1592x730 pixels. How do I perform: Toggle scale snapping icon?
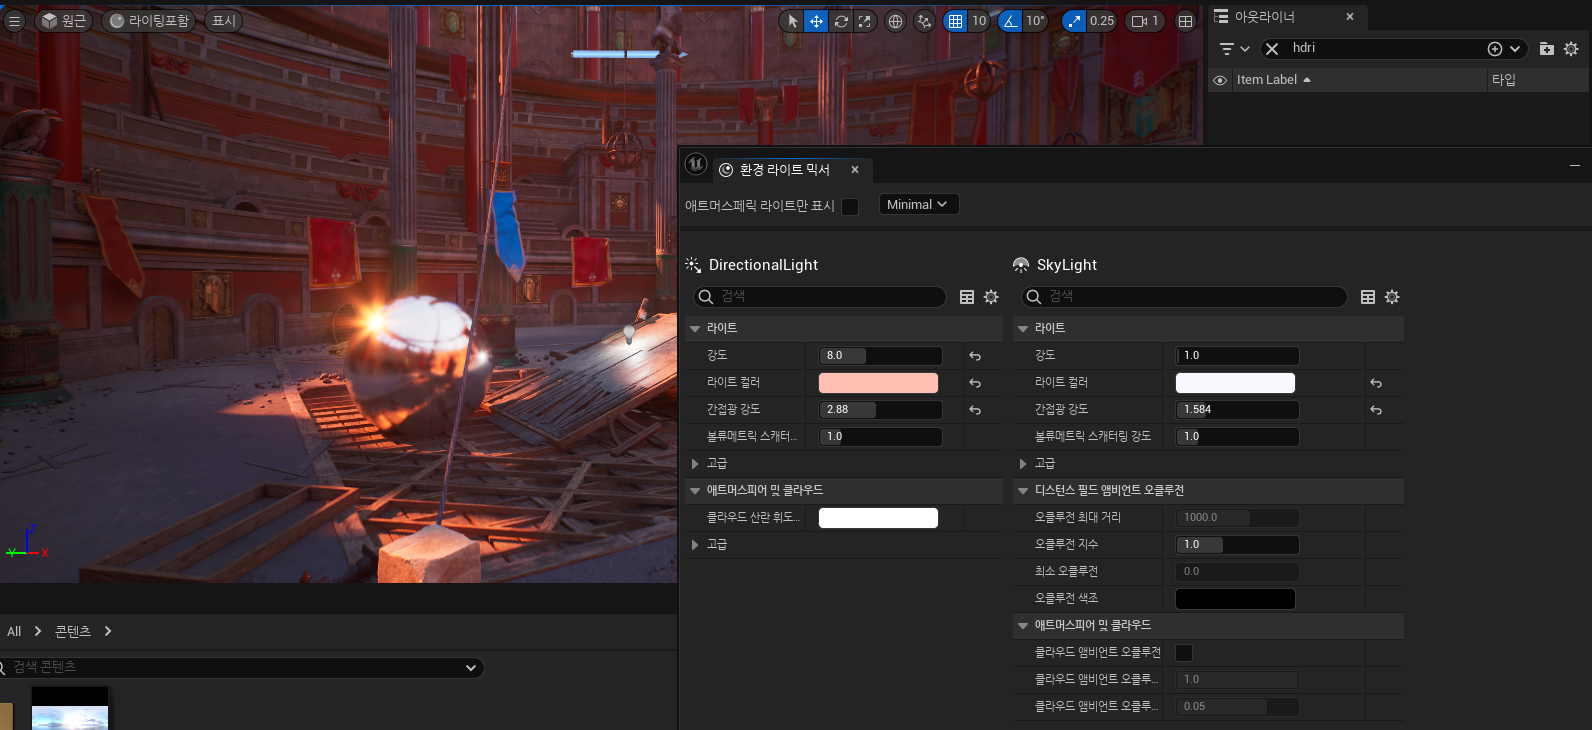[x=1073, y=21]
